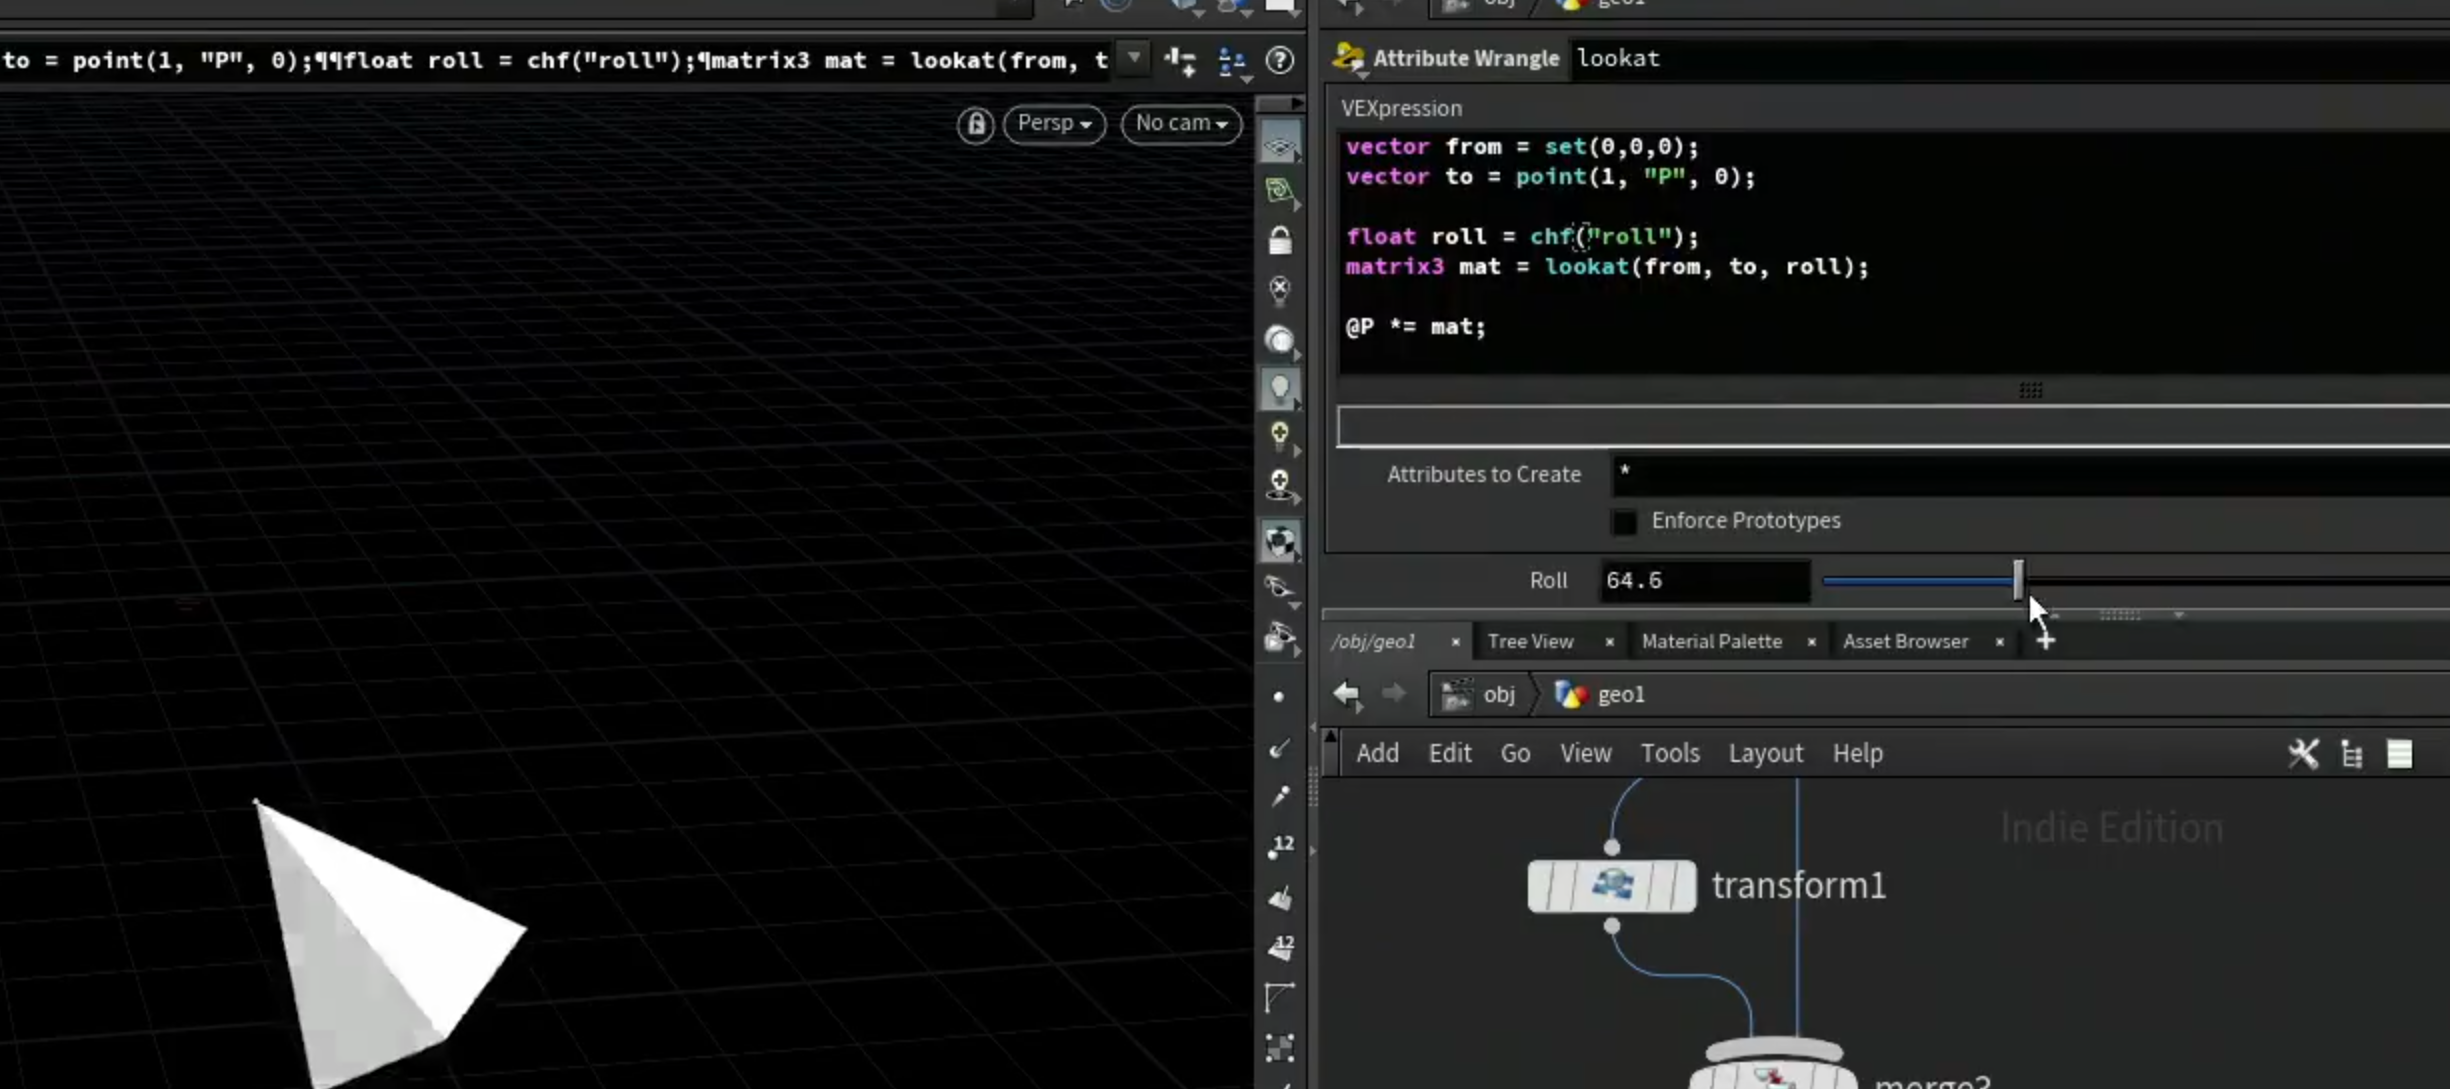Viewport: 2450px width, 1089px height.
Task: Expand the operation bar text dropdown arrow
Action: [1134, 58]
